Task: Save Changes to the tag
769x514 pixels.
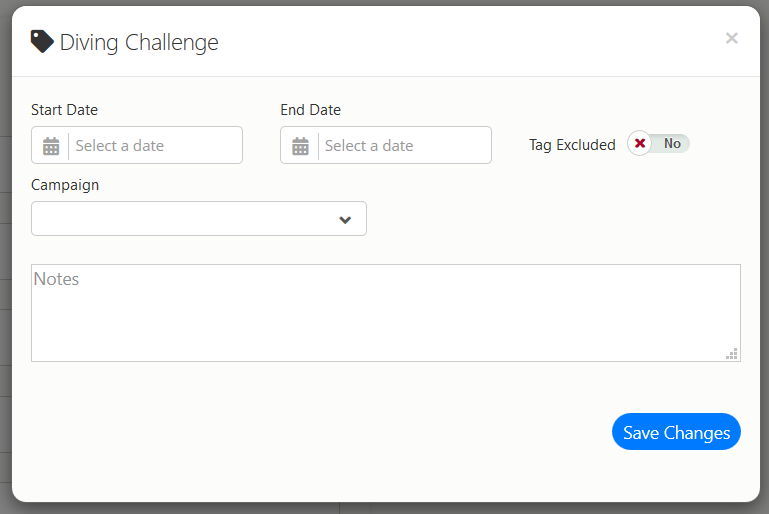Action: [x=676, y=432]
